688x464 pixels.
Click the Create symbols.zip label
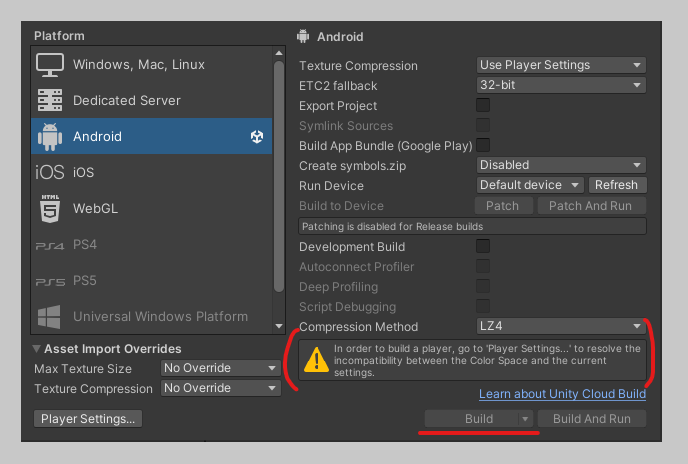click(353, 166)
